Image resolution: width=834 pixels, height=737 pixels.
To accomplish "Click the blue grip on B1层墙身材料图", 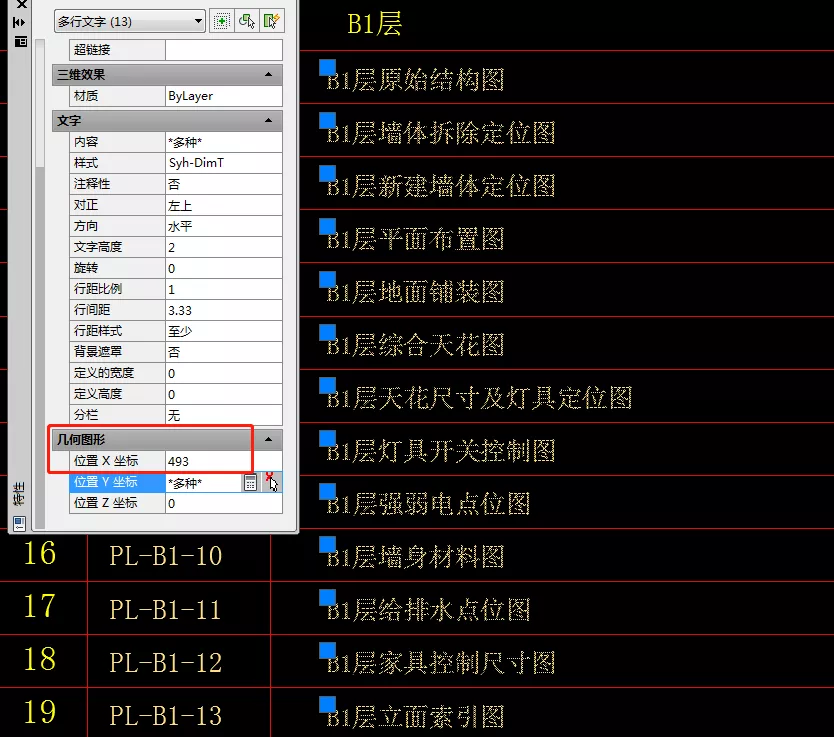I will pyautogui.click(x=328, y=545).
